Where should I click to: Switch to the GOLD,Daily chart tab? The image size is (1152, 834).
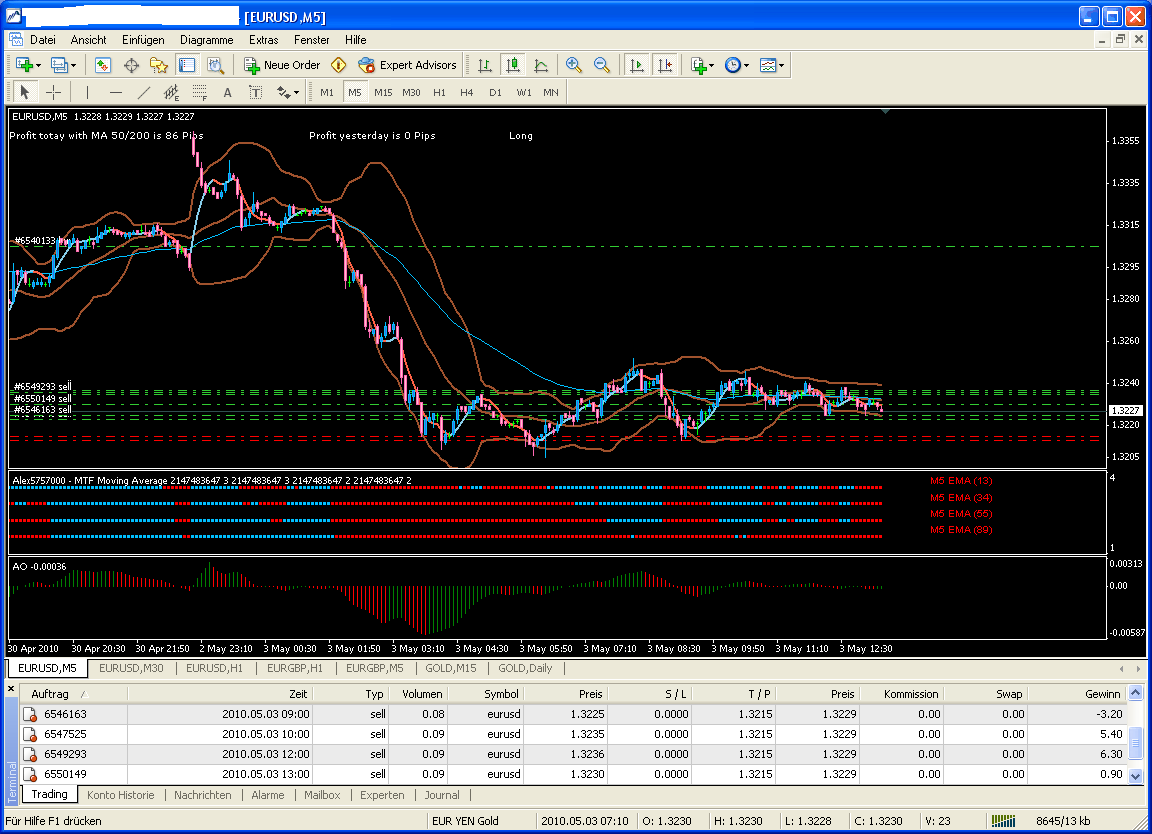click(x=525, y=668)
